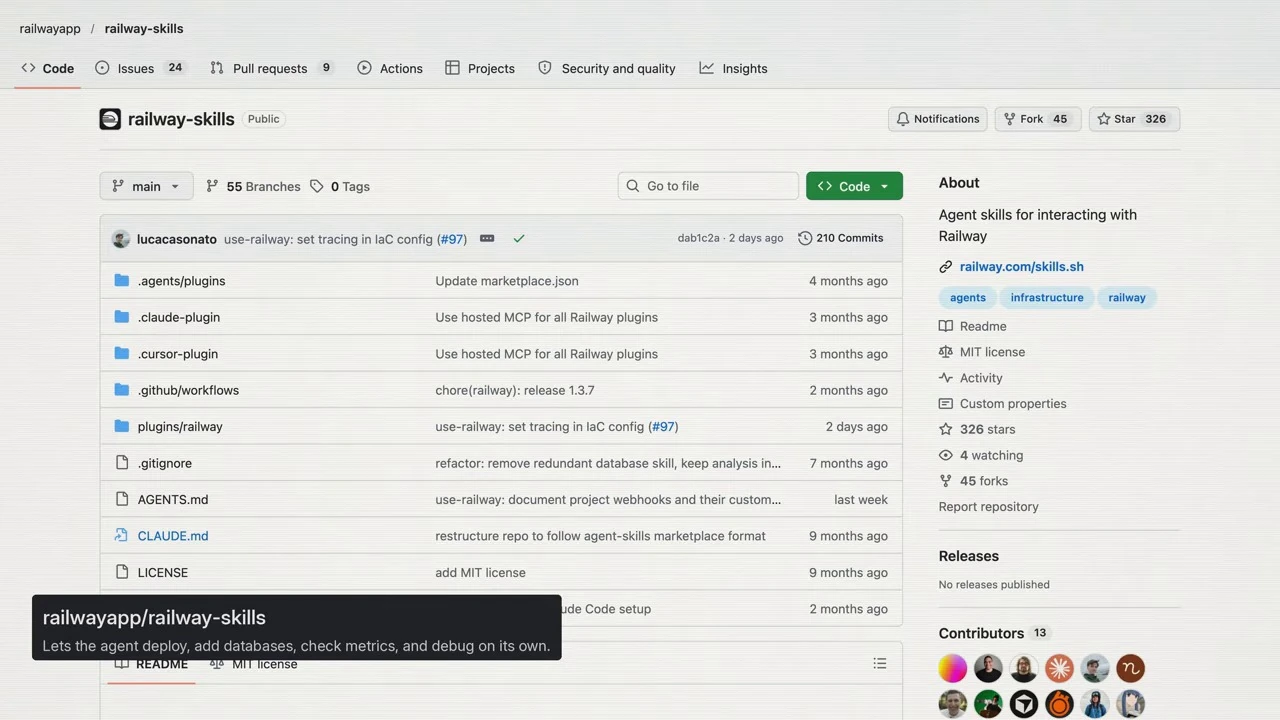
Task: Open the .gitignore file
Action: pyautogui.click(x=164, y=463)
